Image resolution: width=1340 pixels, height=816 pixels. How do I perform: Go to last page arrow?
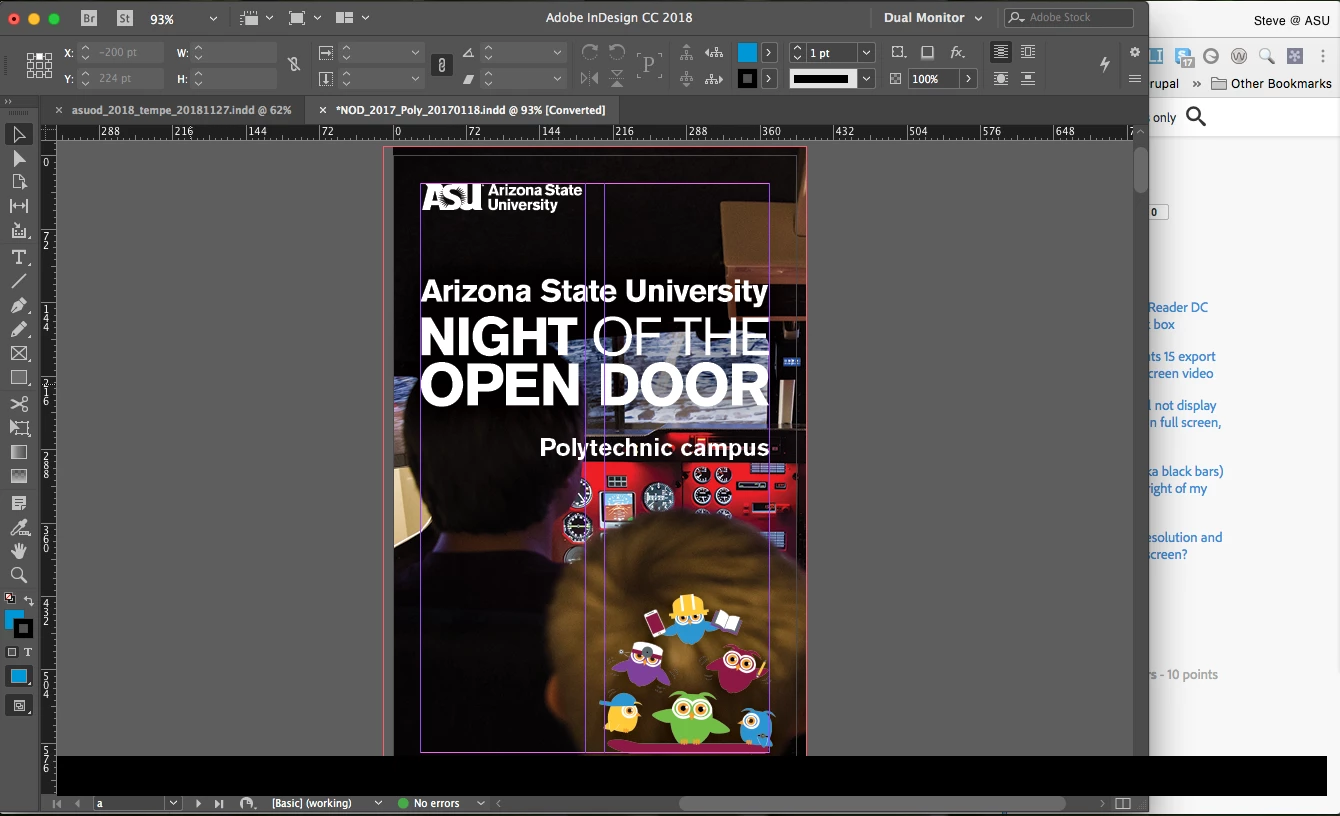219,803
